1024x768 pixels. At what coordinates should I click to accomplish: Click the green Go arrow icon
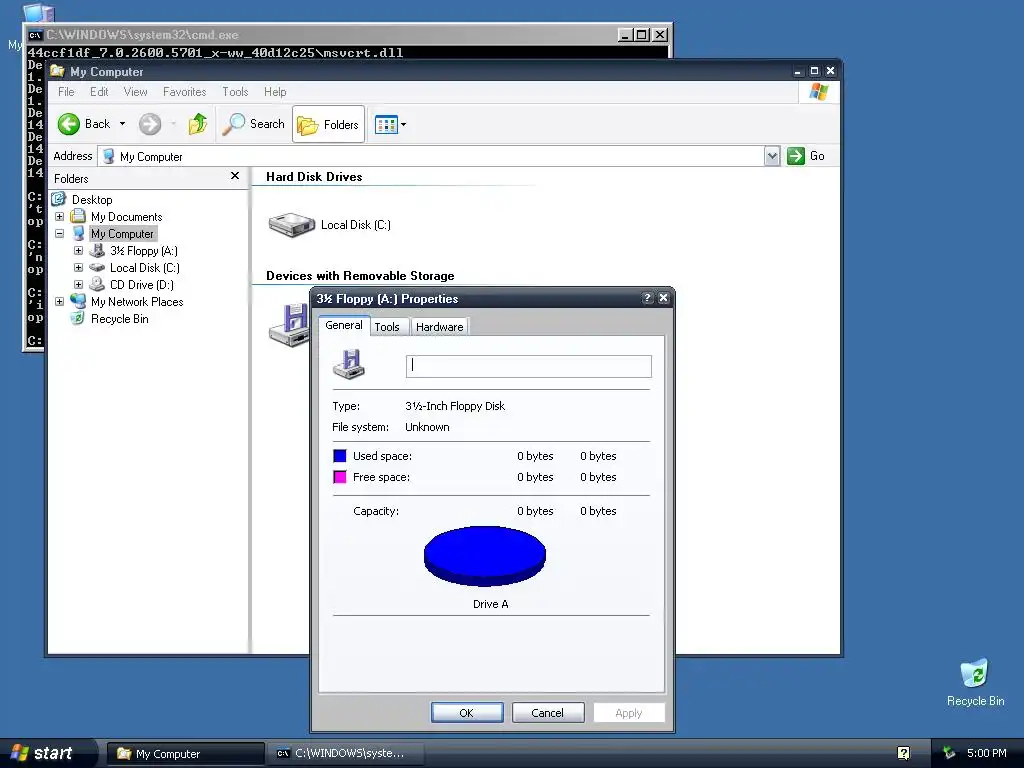click(795, 156)
